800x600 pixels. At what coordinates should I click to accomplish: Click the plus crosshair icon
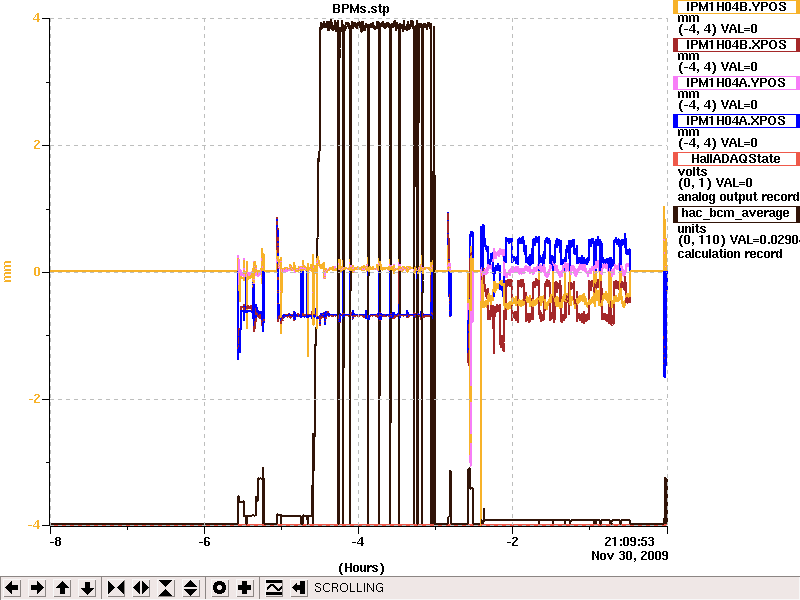(x=244, y=588)
